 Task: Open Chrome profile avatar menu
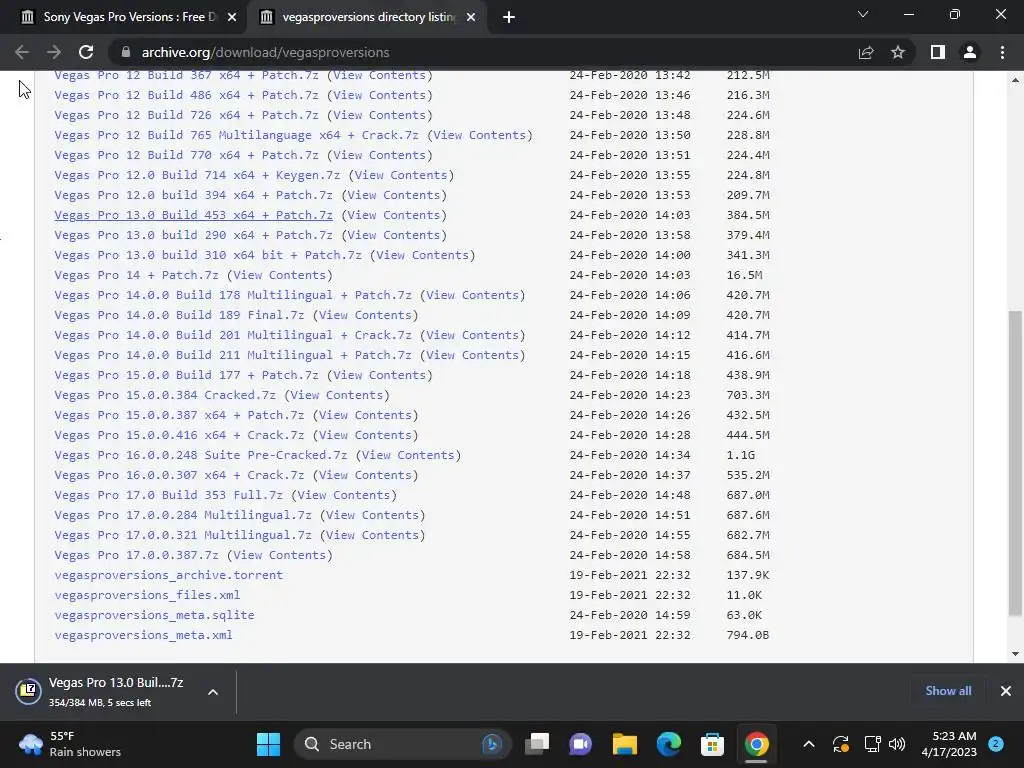tap(970, 52)
